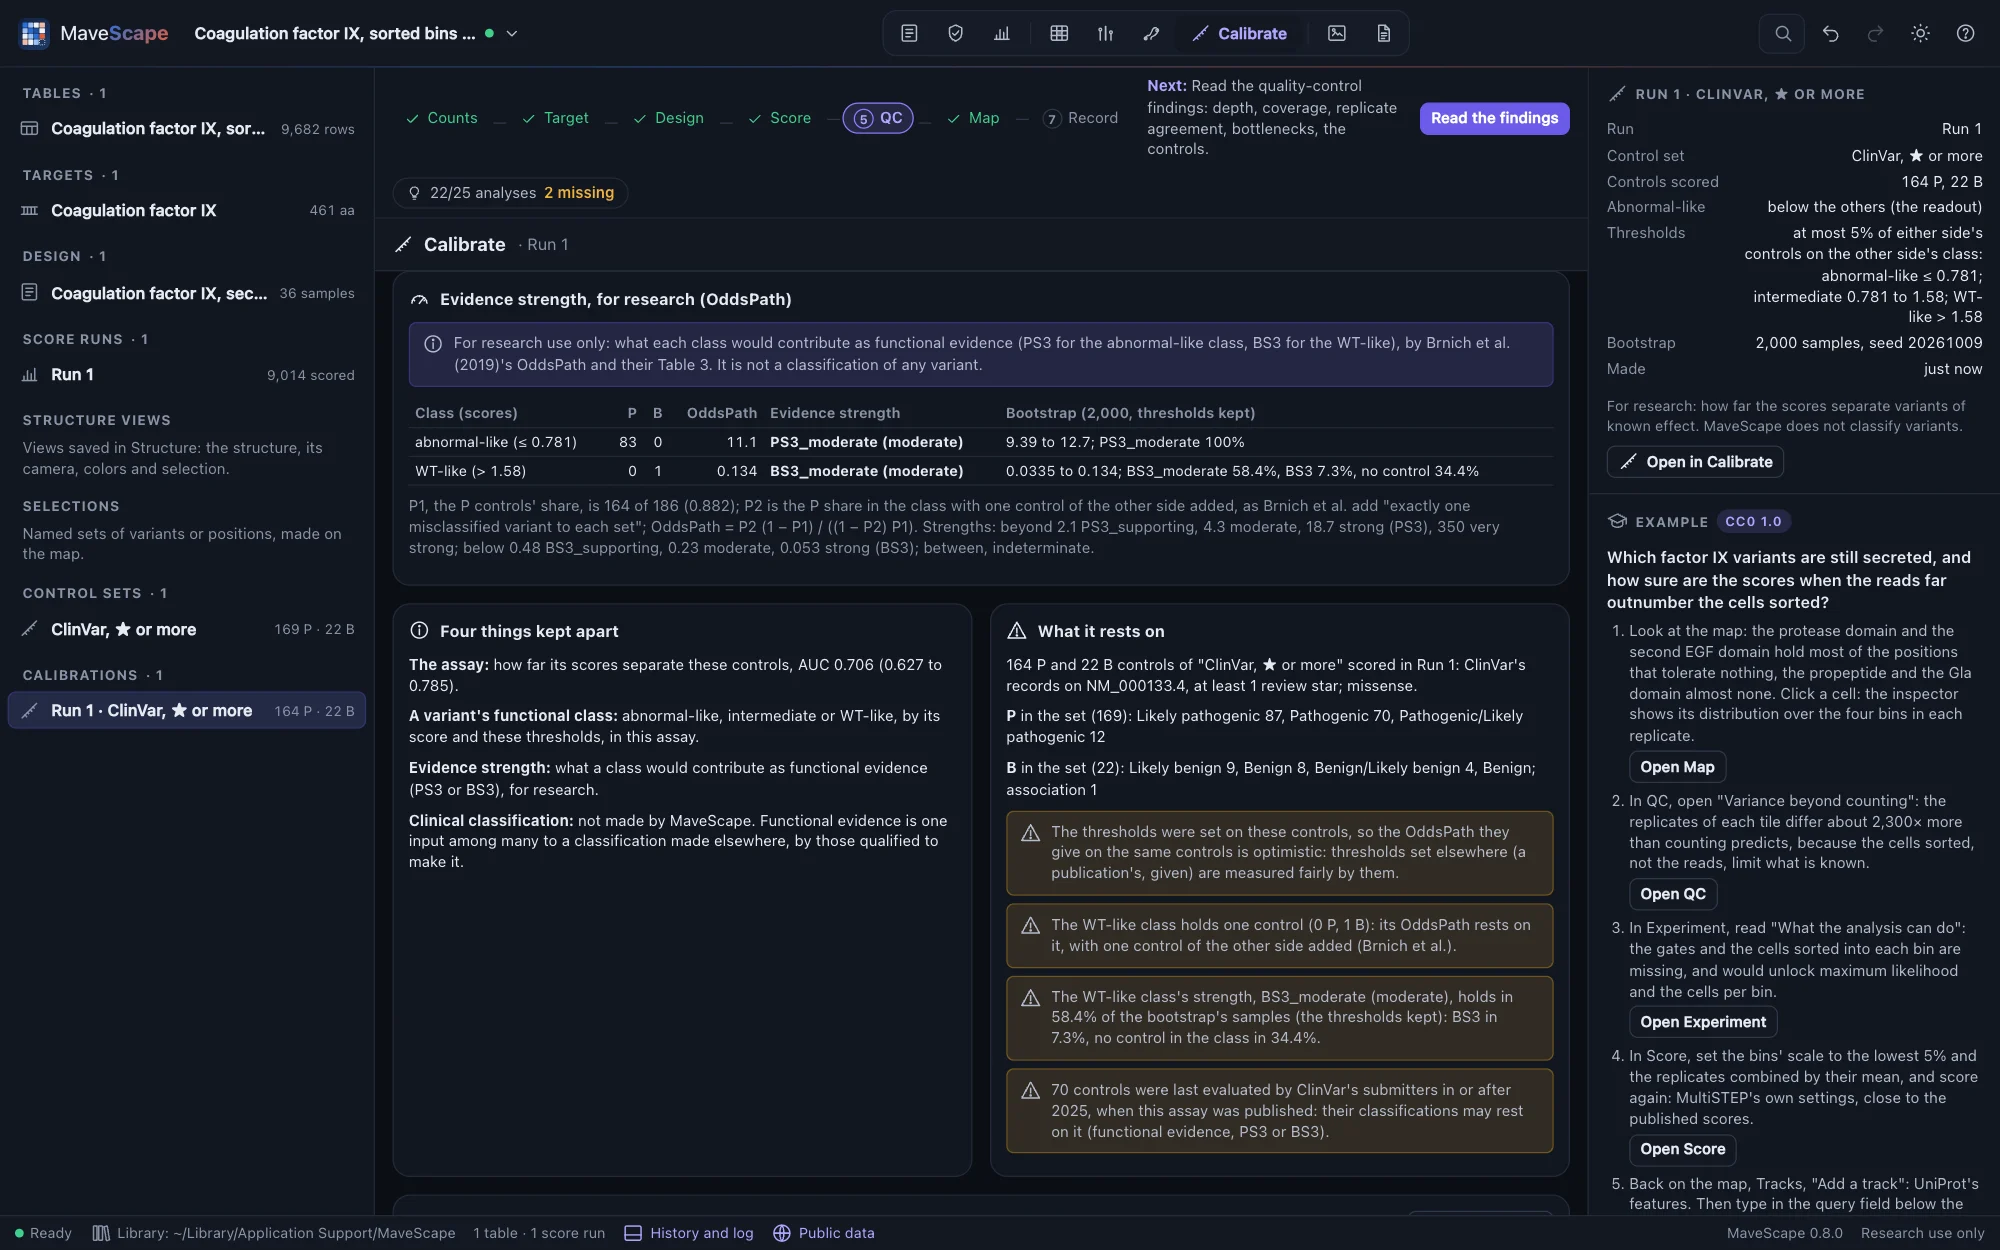The width and height of the screenshot is (2000, 1250).
Task: Go to the Counts workflow step
Action: pos(441,118)
